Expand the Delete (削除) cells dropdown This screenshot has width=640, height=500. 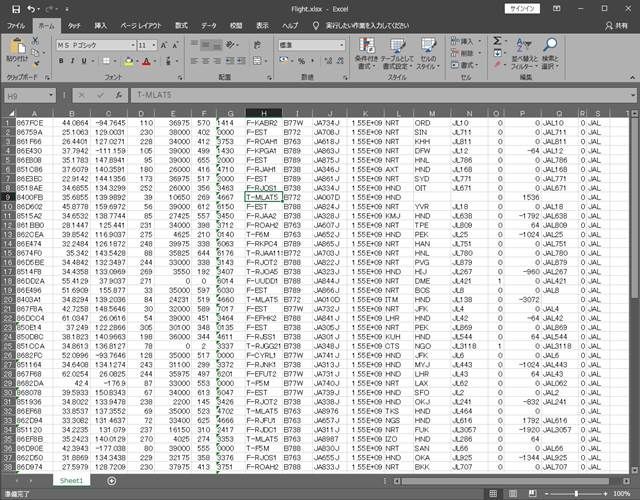(480, 53)
